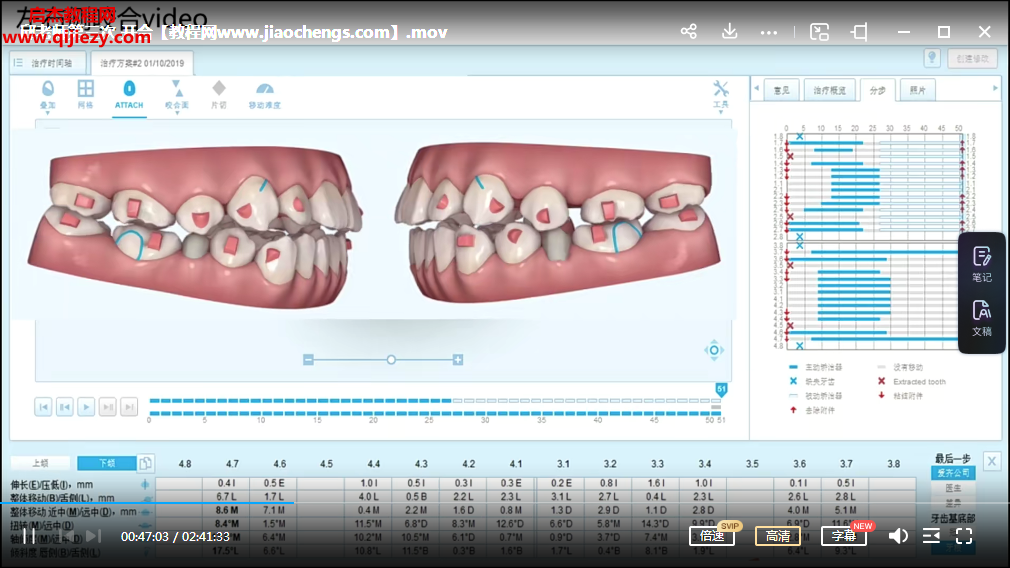Play the treatment staging animation

(x=86, y=407)
